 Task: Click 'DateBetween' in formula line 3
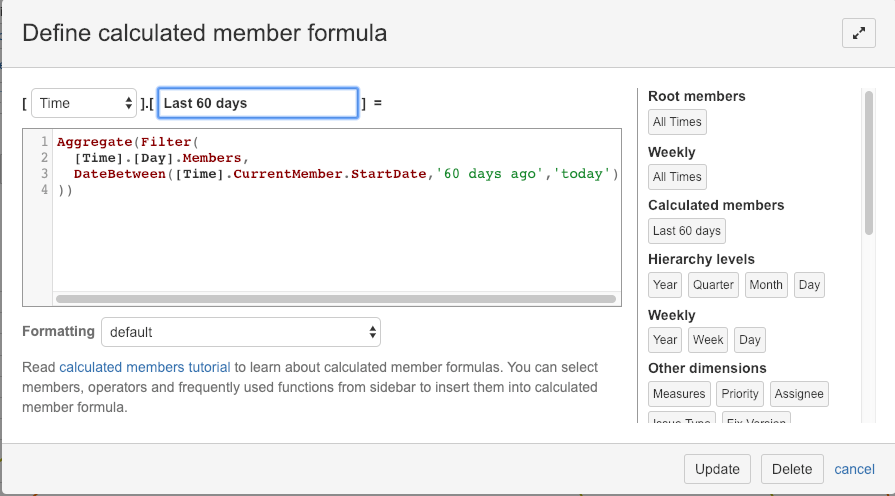coord(120,174)
